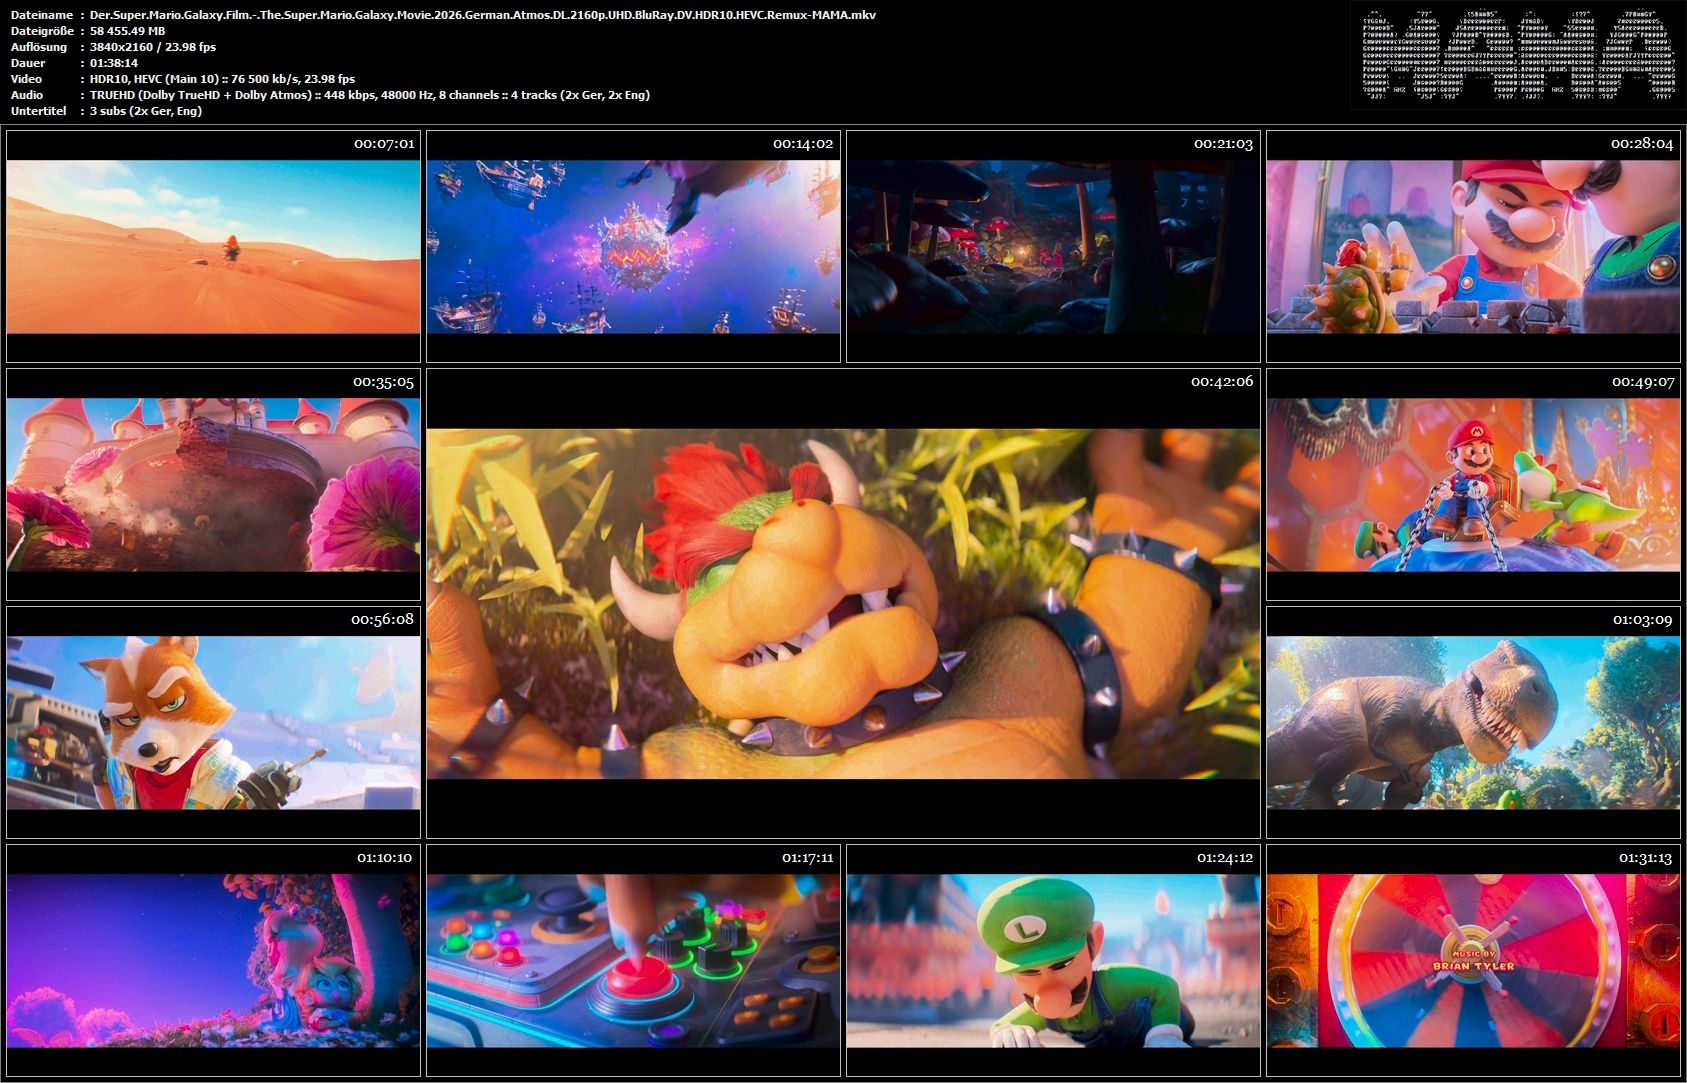
Task: Select the thumbnail of Mario with tiny Bowser
Action: point(1473,247)
